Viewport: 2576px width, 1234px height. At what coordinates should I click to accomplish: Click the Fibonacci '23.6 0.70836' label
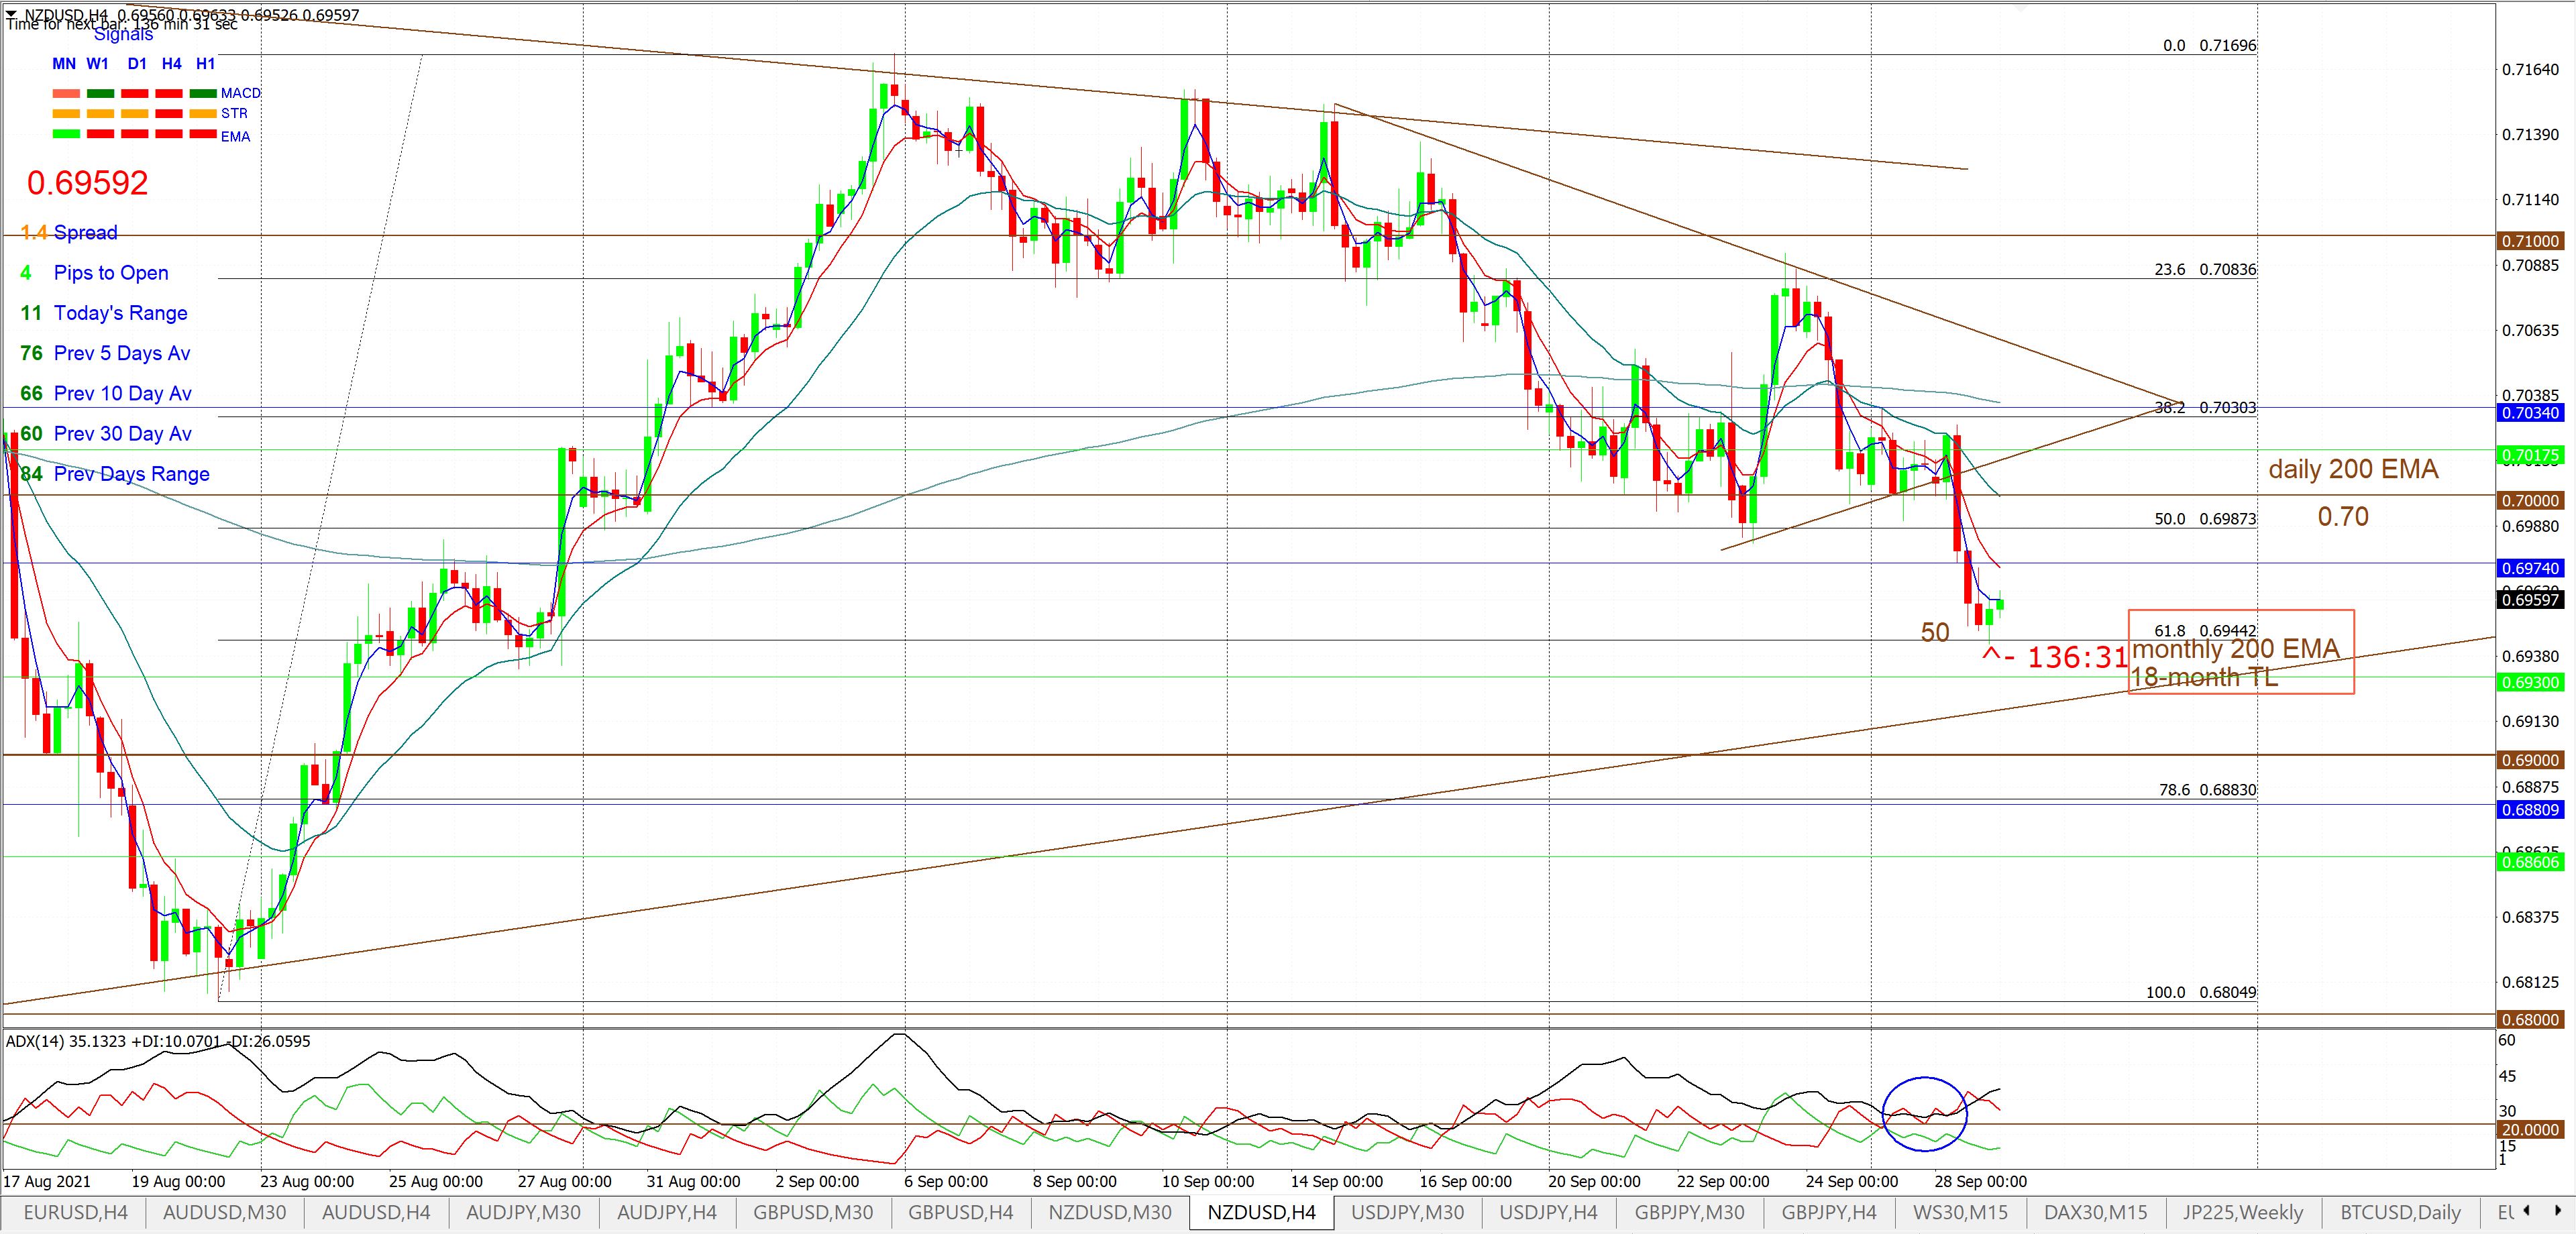click(x=2205, y=270)
